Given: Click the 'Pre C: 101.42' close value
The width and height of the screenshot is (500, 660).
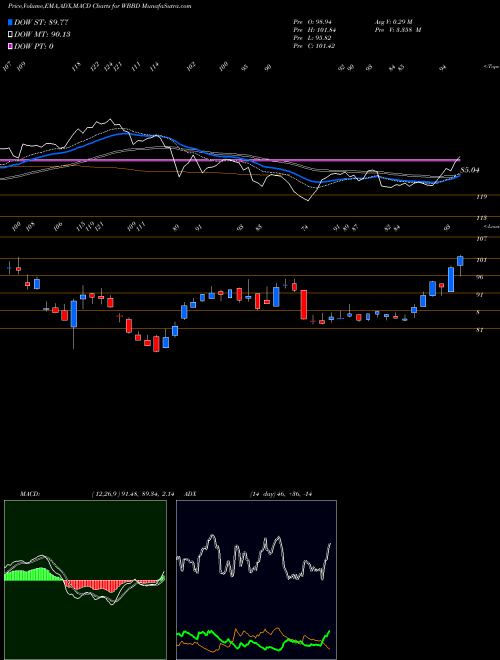Looking at the screenshot, I should point(314,46).
